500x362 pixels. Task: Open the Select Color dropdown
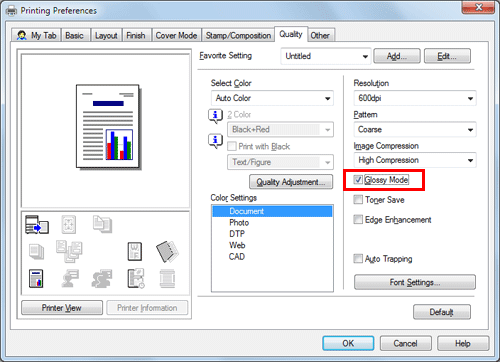coord(272,98)
